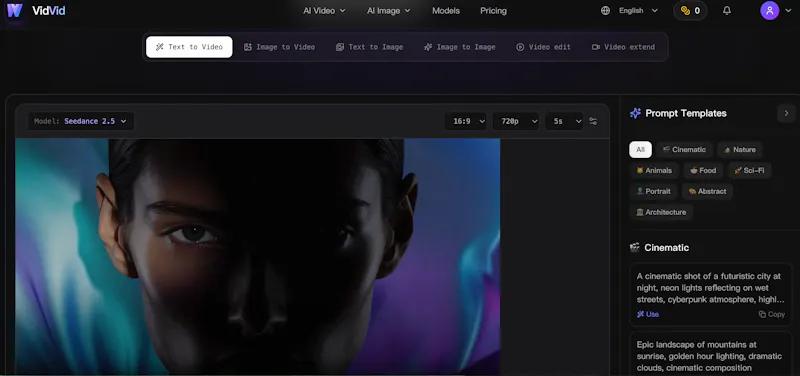The image size is (800, 376).
Task: Open the globe language icon
Action: [x=605, y=11]
